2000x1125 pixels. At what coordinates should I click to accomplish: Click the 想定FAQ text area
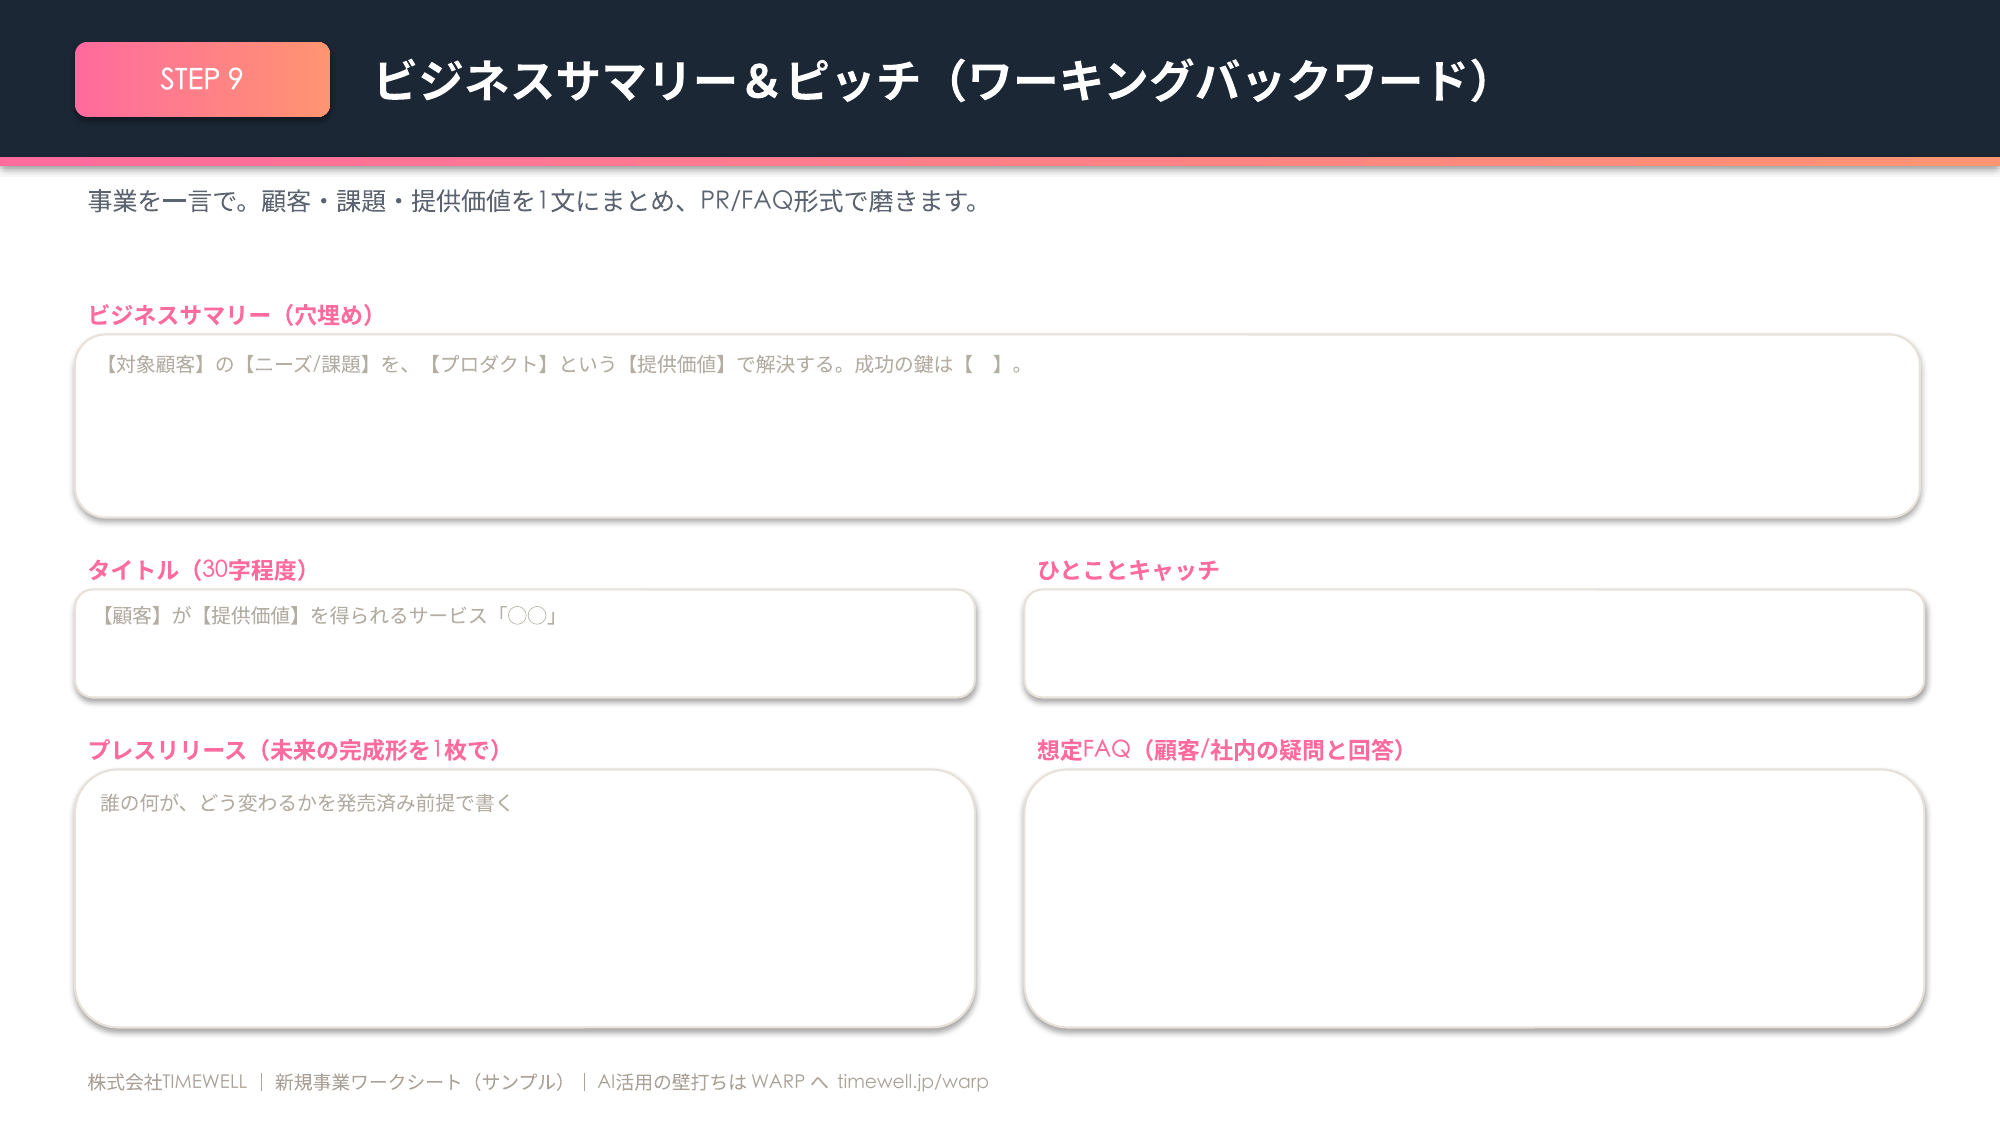[1474, 899]
